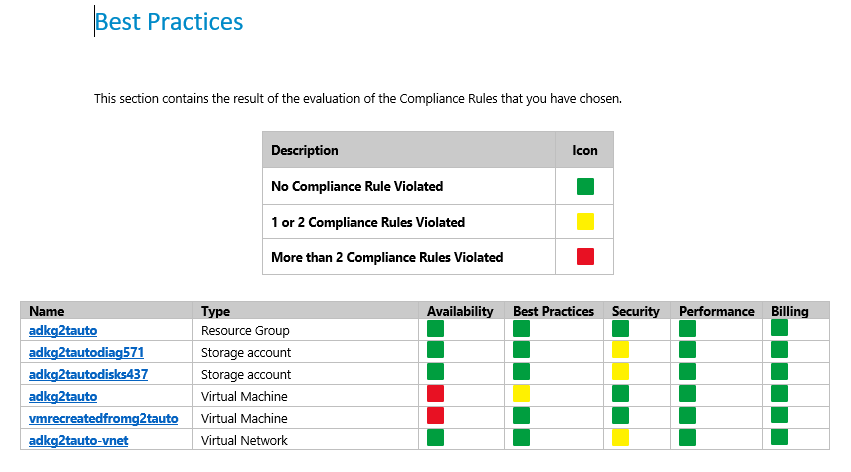Click yellow Security icon for adkg2tauto-vnet
Viewport: 851px width, 472px height.
pos(620,437)
